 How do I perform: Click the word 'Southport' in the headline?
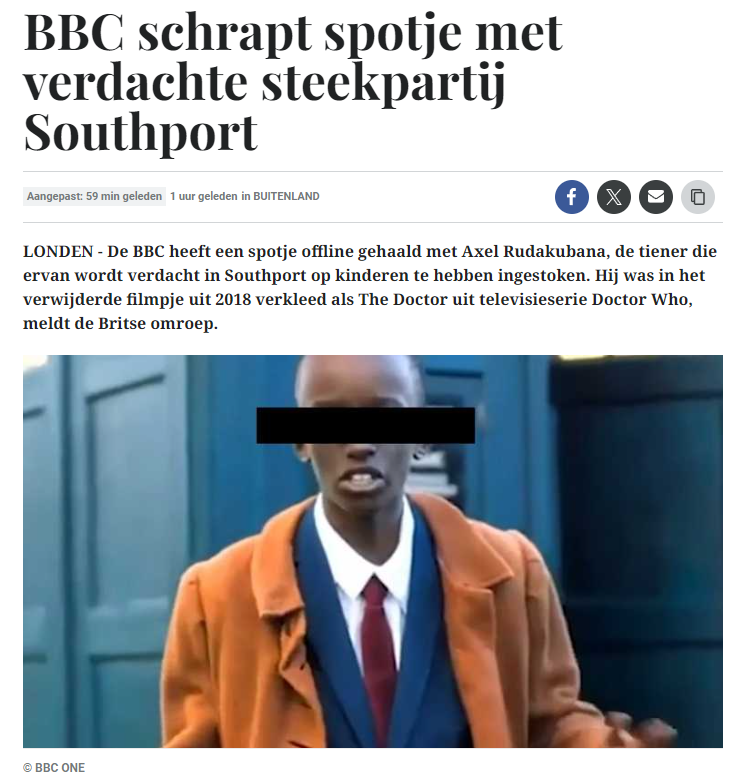point(141,132)
